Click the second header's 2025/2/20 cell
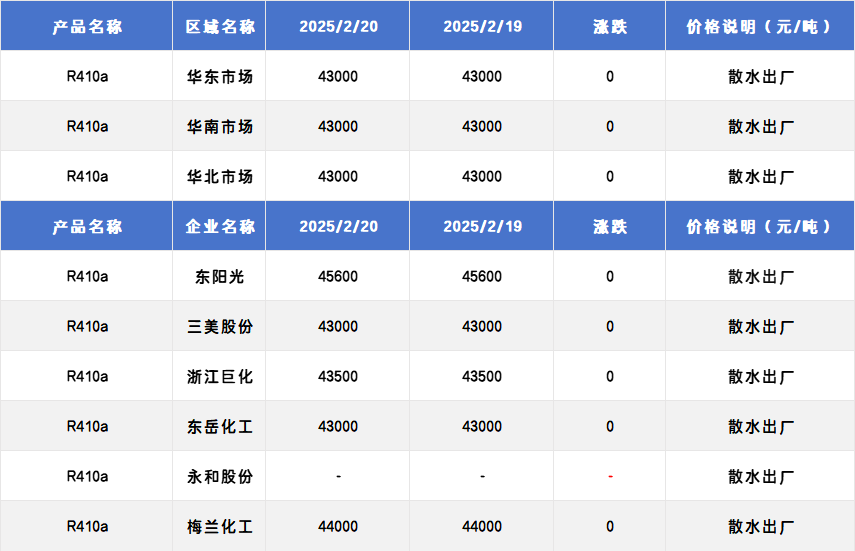The width and height of the screenshot is (855, 551). tap(338, 226)
